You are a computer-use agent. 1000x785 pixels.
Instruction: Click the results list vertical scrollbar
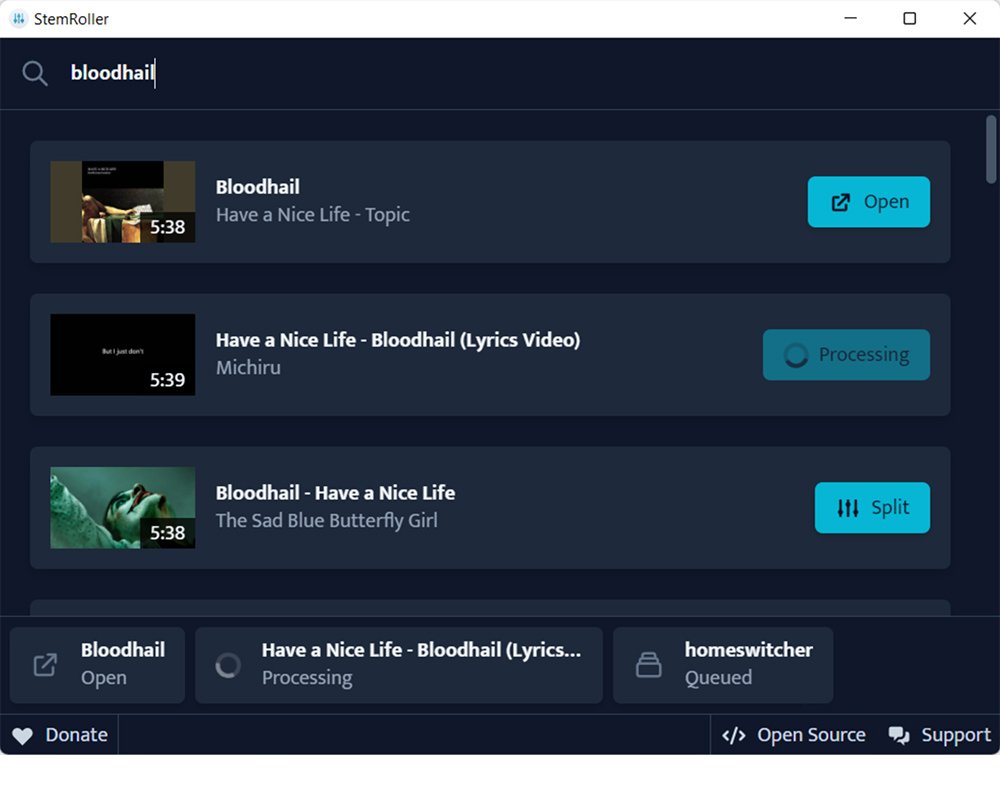[x=990, y=149]
